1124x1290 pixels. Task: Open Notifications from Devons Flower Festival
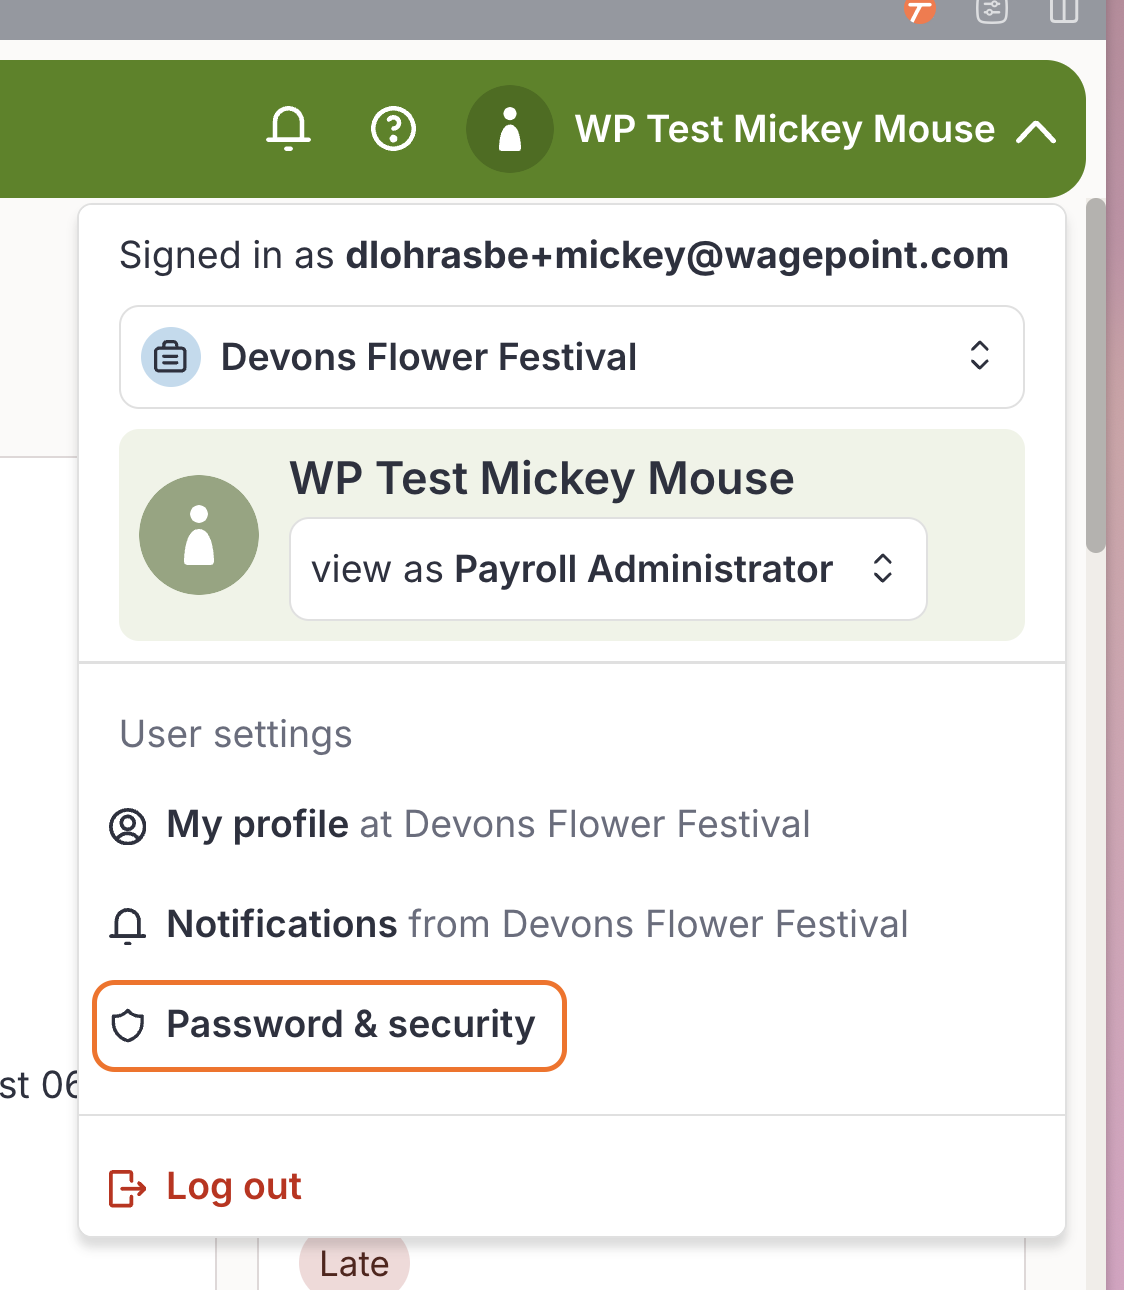(508, 925)
